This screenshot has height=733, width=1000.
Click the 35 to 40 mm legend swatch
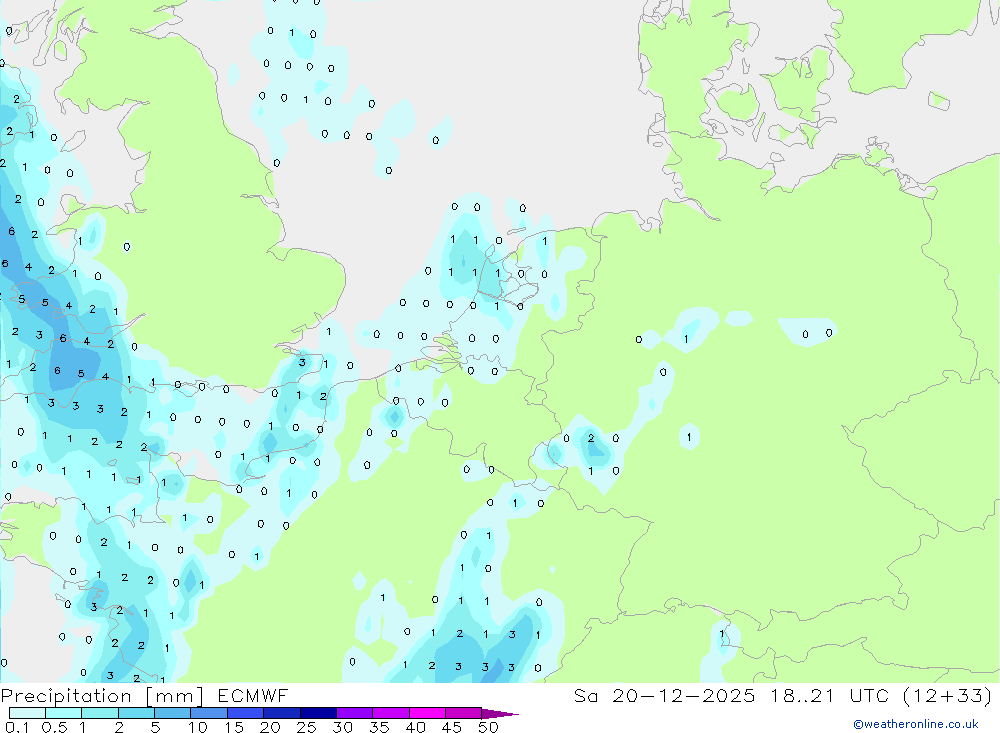[391, 713]
